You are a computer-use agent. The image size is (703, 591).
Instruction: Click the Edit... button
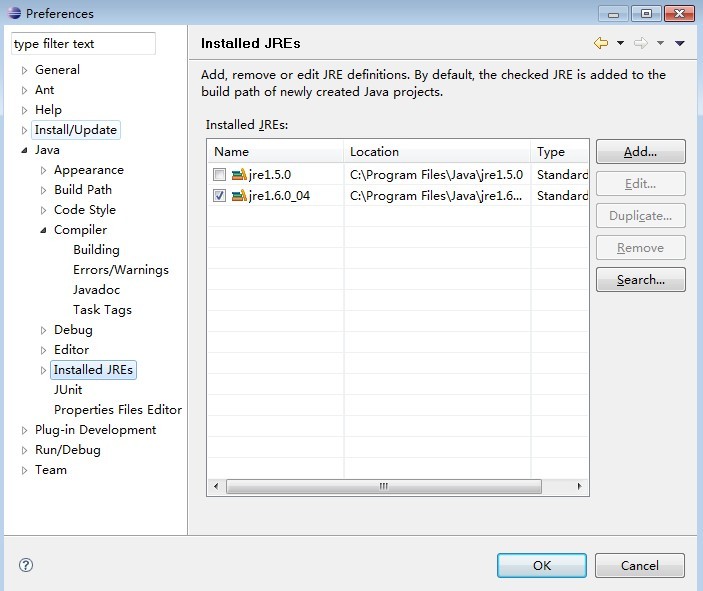coord(641,184)
